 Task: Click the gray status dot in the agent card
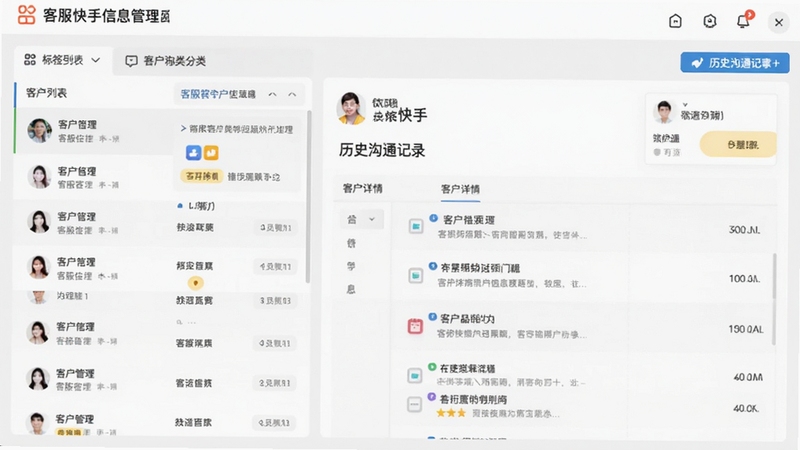[657, 152]
